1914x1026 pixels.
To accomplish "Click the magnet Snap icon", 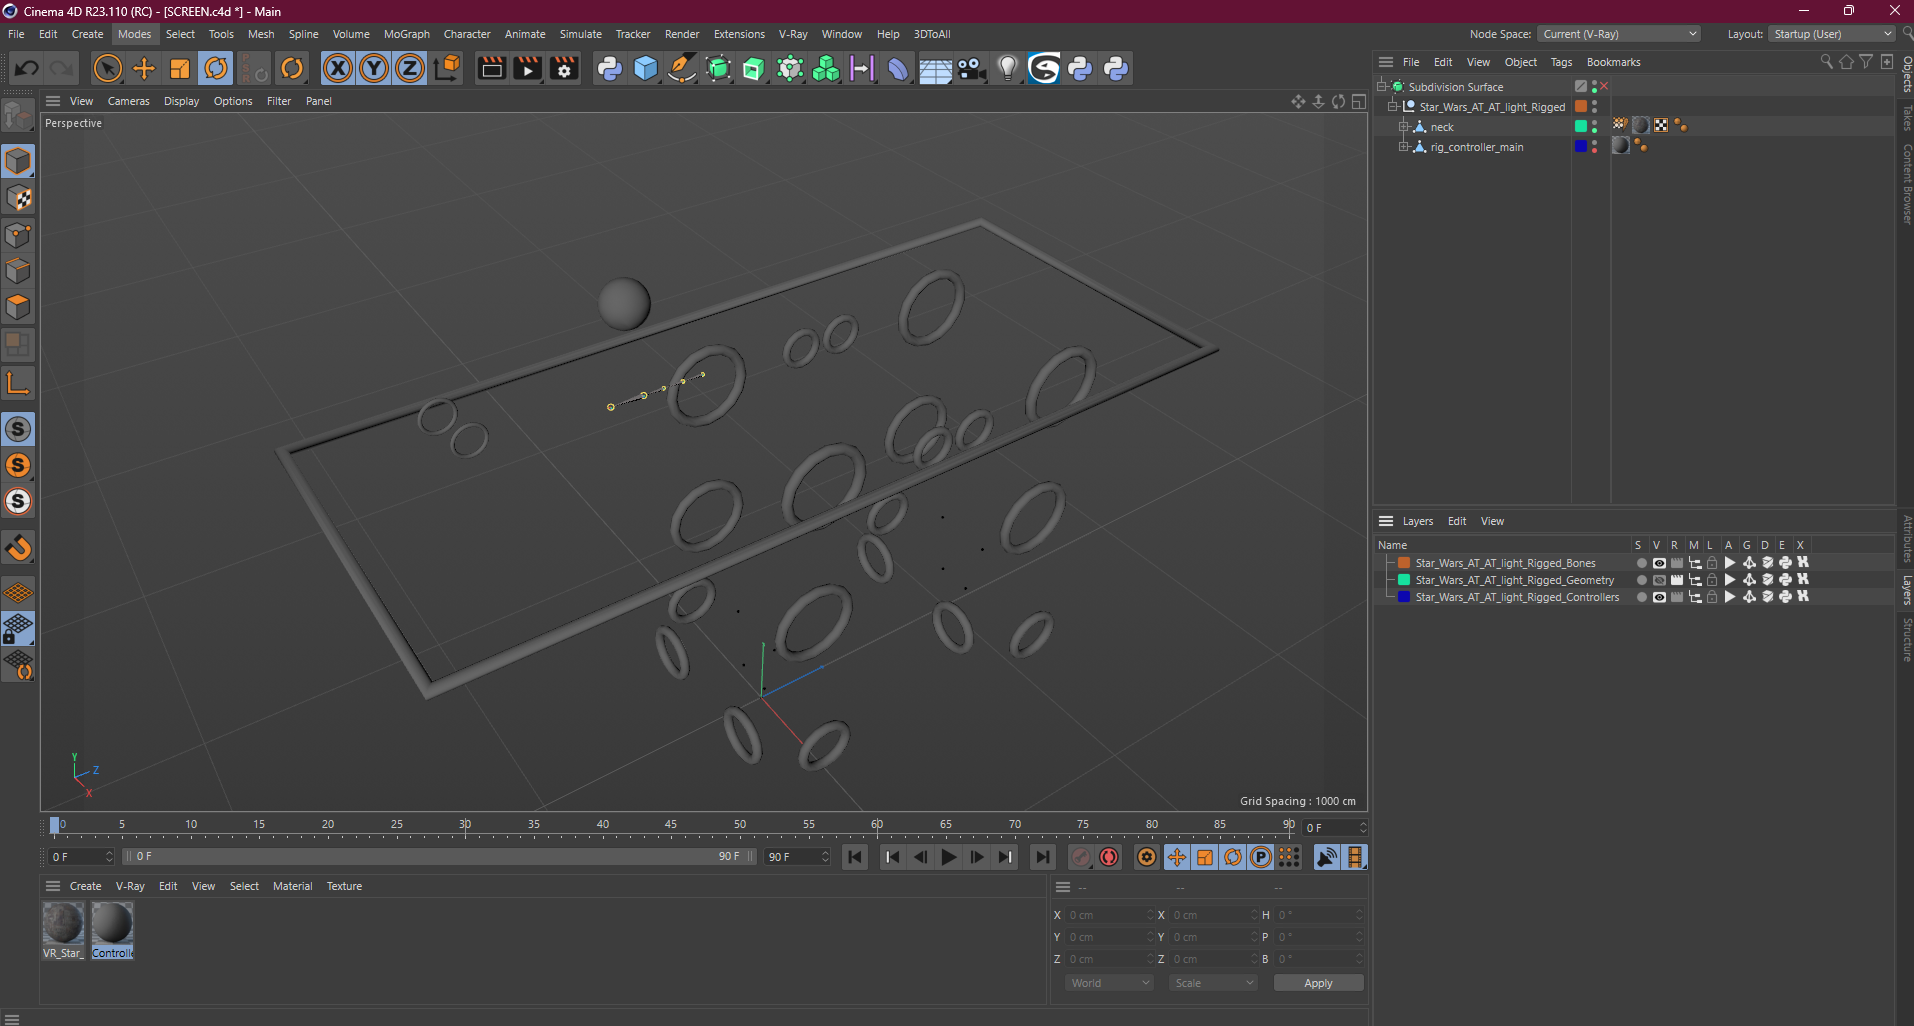I will pyautogui.click(x=18, y=548).
